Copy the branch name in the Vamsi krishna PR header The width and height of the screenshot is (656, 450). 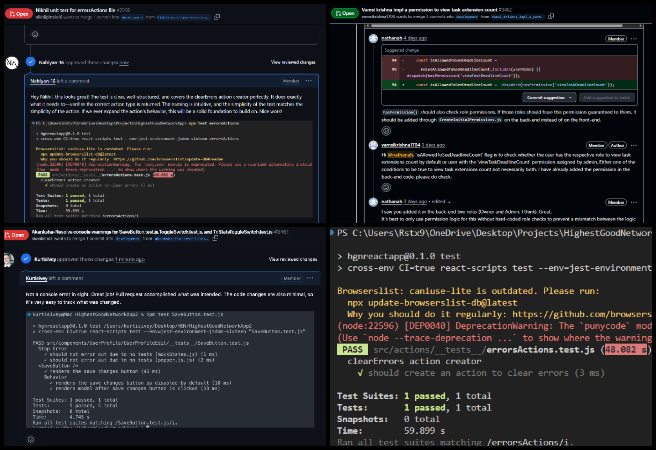click(551, 16)
